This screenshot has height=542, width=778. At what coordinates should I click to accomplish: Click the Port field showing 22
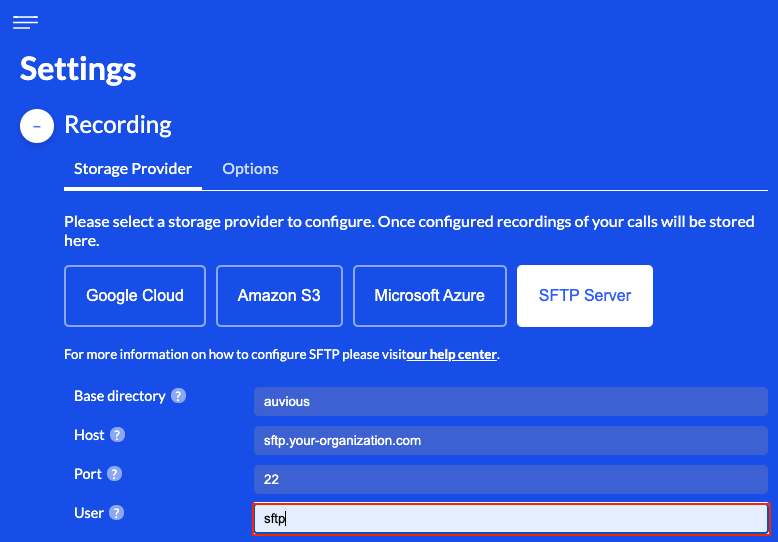pos(510,480)
